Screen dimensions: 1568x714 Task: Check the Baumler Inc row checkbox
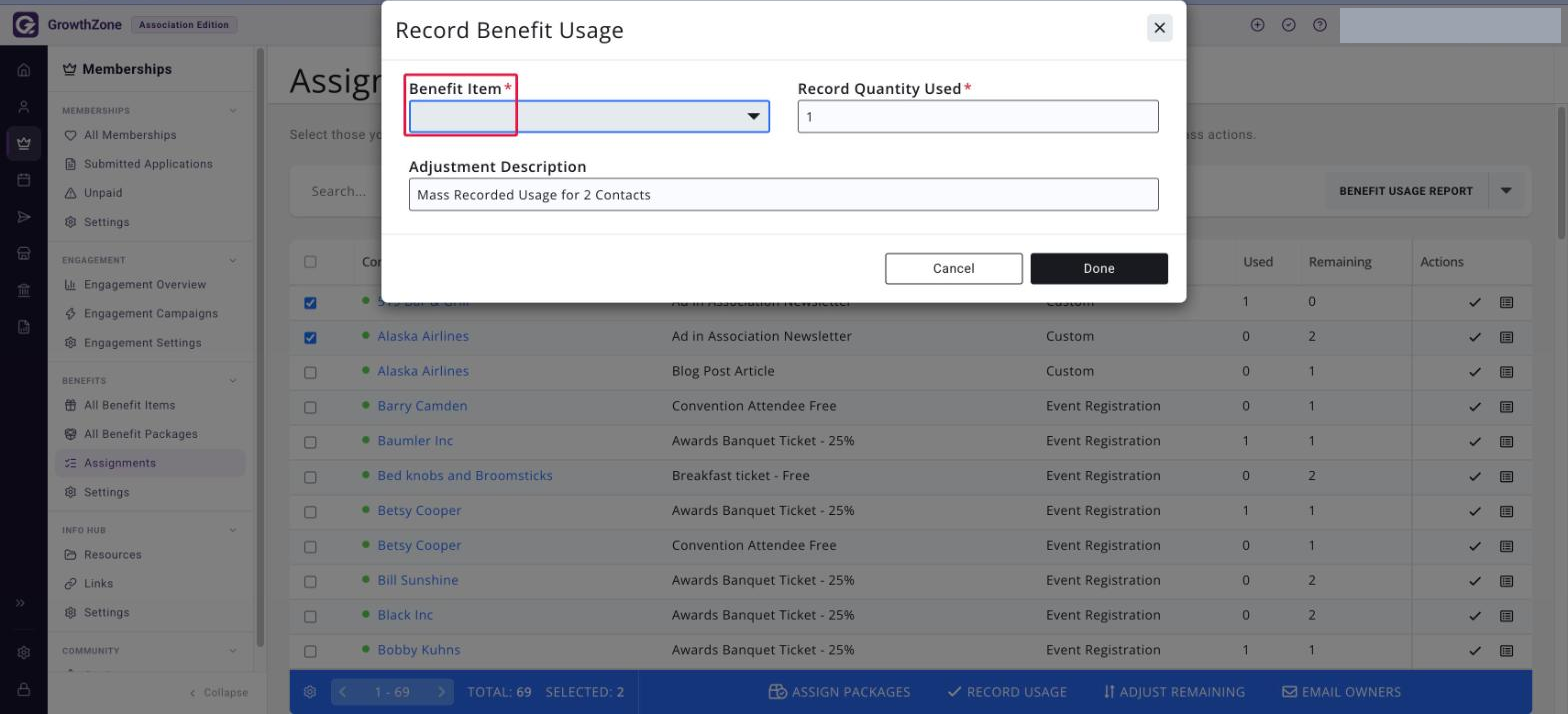click(310, 442)
